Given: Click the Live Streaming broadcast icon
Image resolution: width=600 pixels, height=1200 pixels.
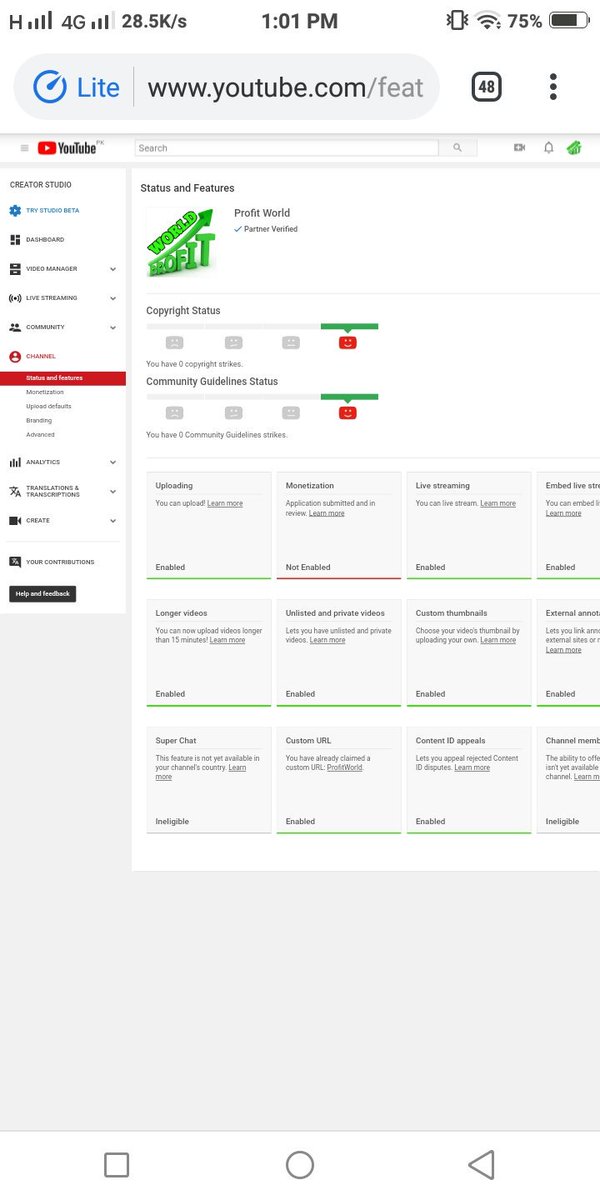Looking at the screenshot, I should pos(15,298).
